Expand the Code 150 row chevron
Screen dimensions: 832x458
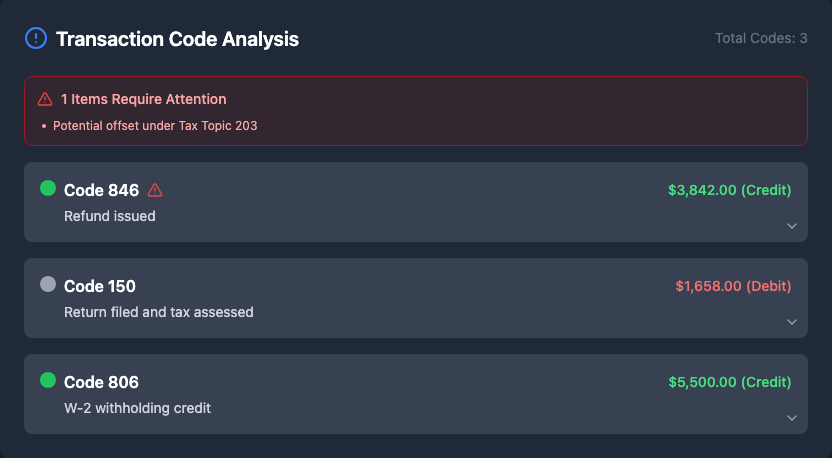[792, 322]
